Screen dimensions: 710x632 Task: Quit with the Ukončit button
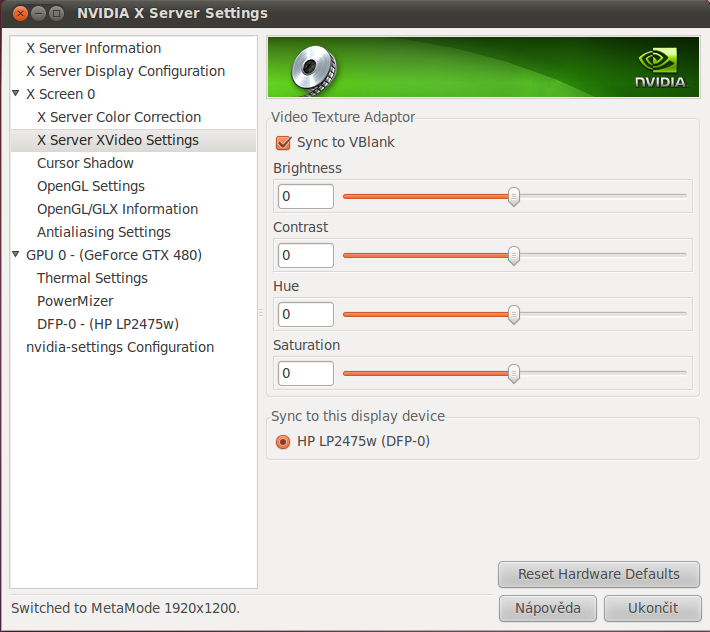click(x=653, y=608)
